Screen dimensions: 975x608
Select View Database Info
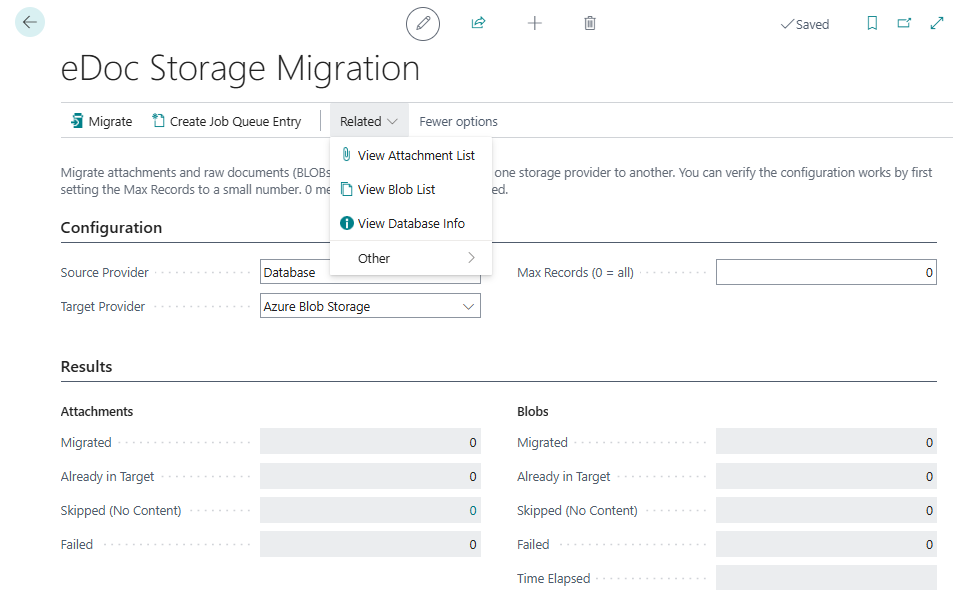tap(411, 223)
